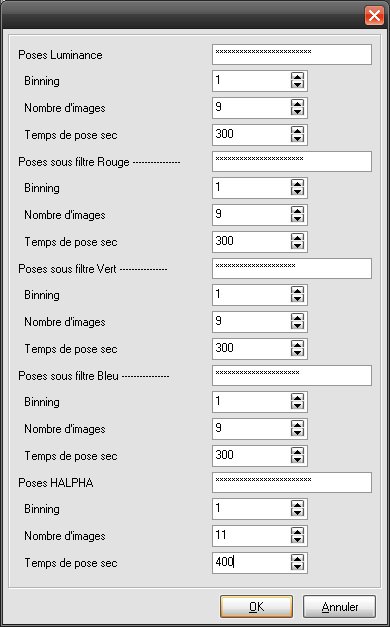Screen dimensions: 390x627
Task: Increase Bleu filter Nombre d'images value
Action: (x=297, y=425)
